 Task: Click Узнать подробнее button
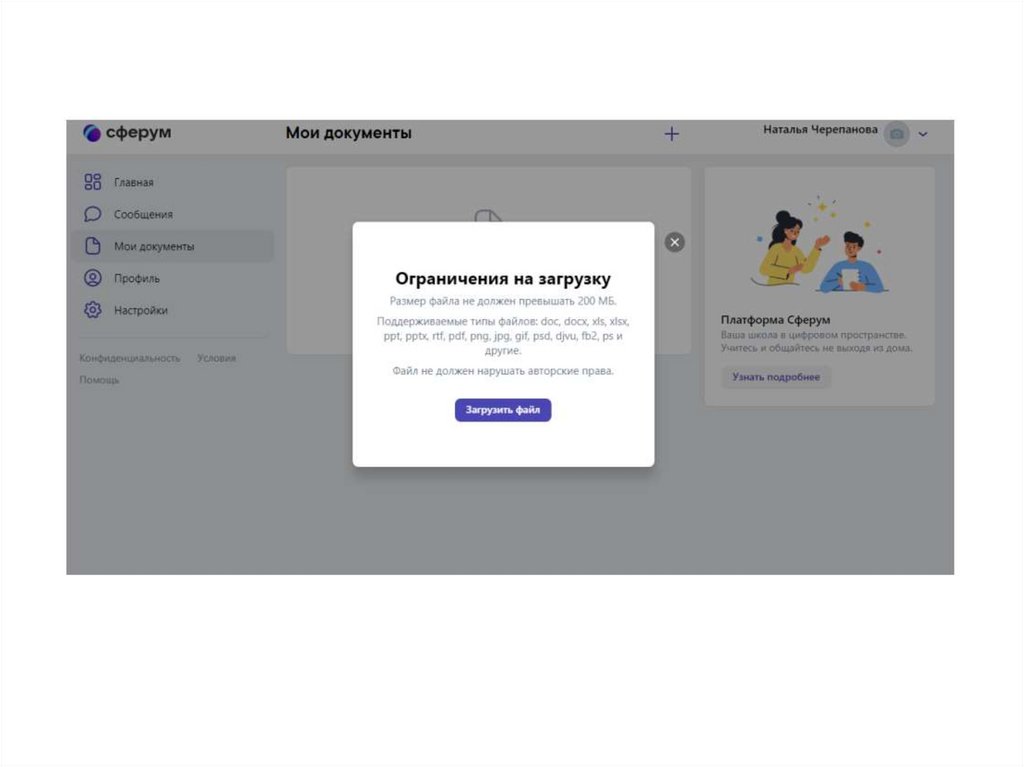click(x=776, y=377)
